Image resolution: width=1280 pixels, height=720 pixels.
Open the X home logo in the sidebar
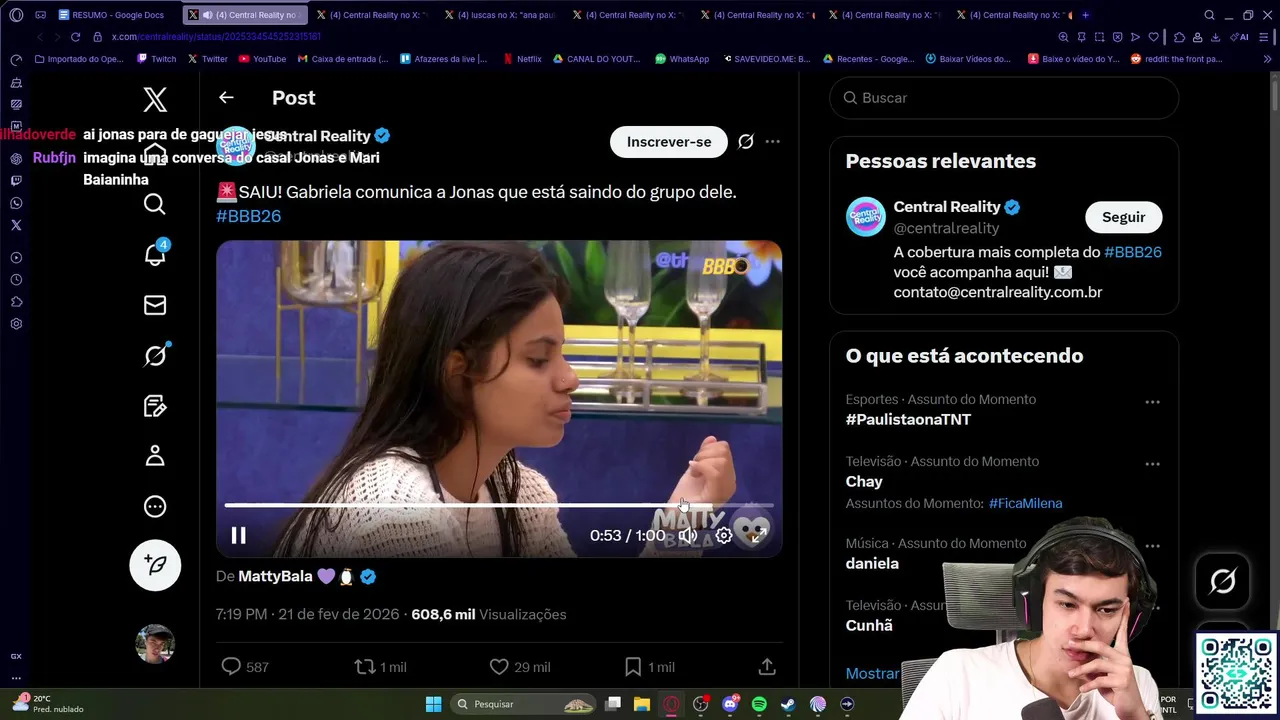tap(155, 99)
